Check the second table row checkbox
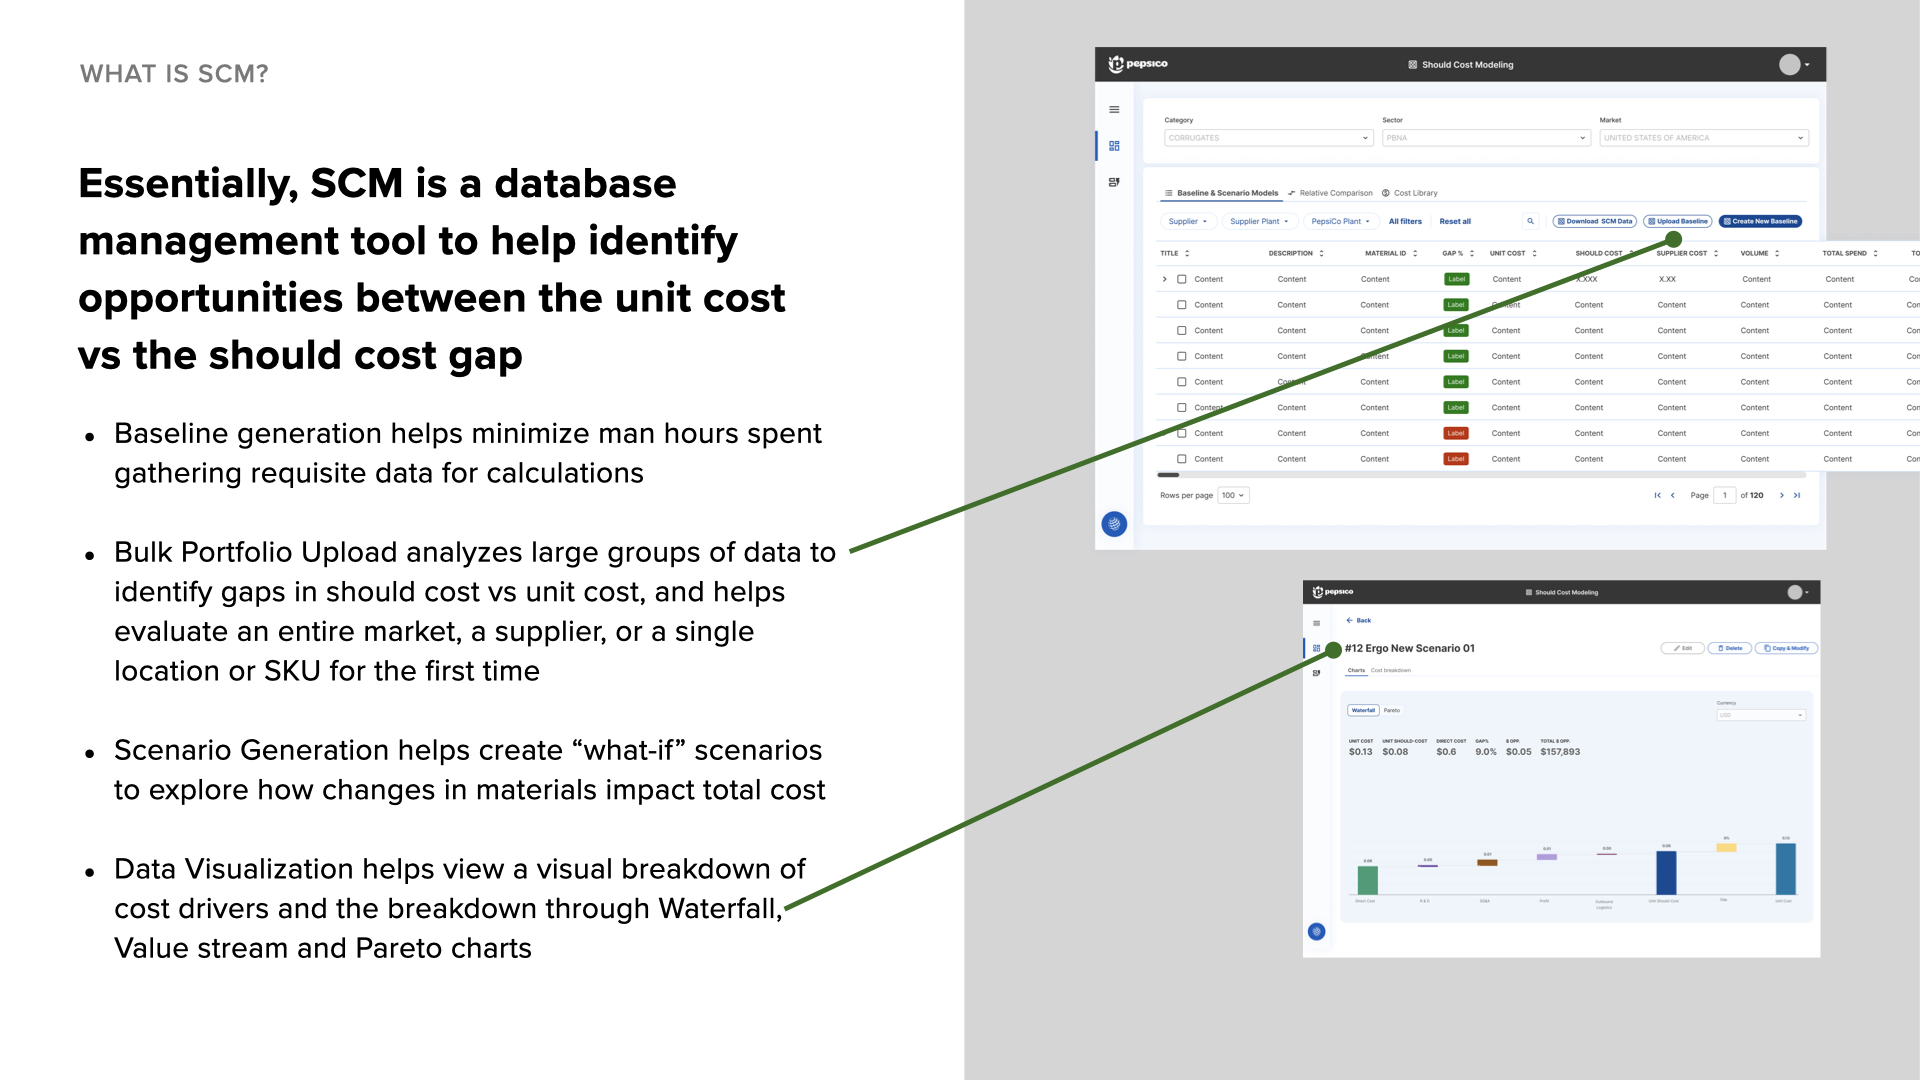 click(x=1181, y=305)
